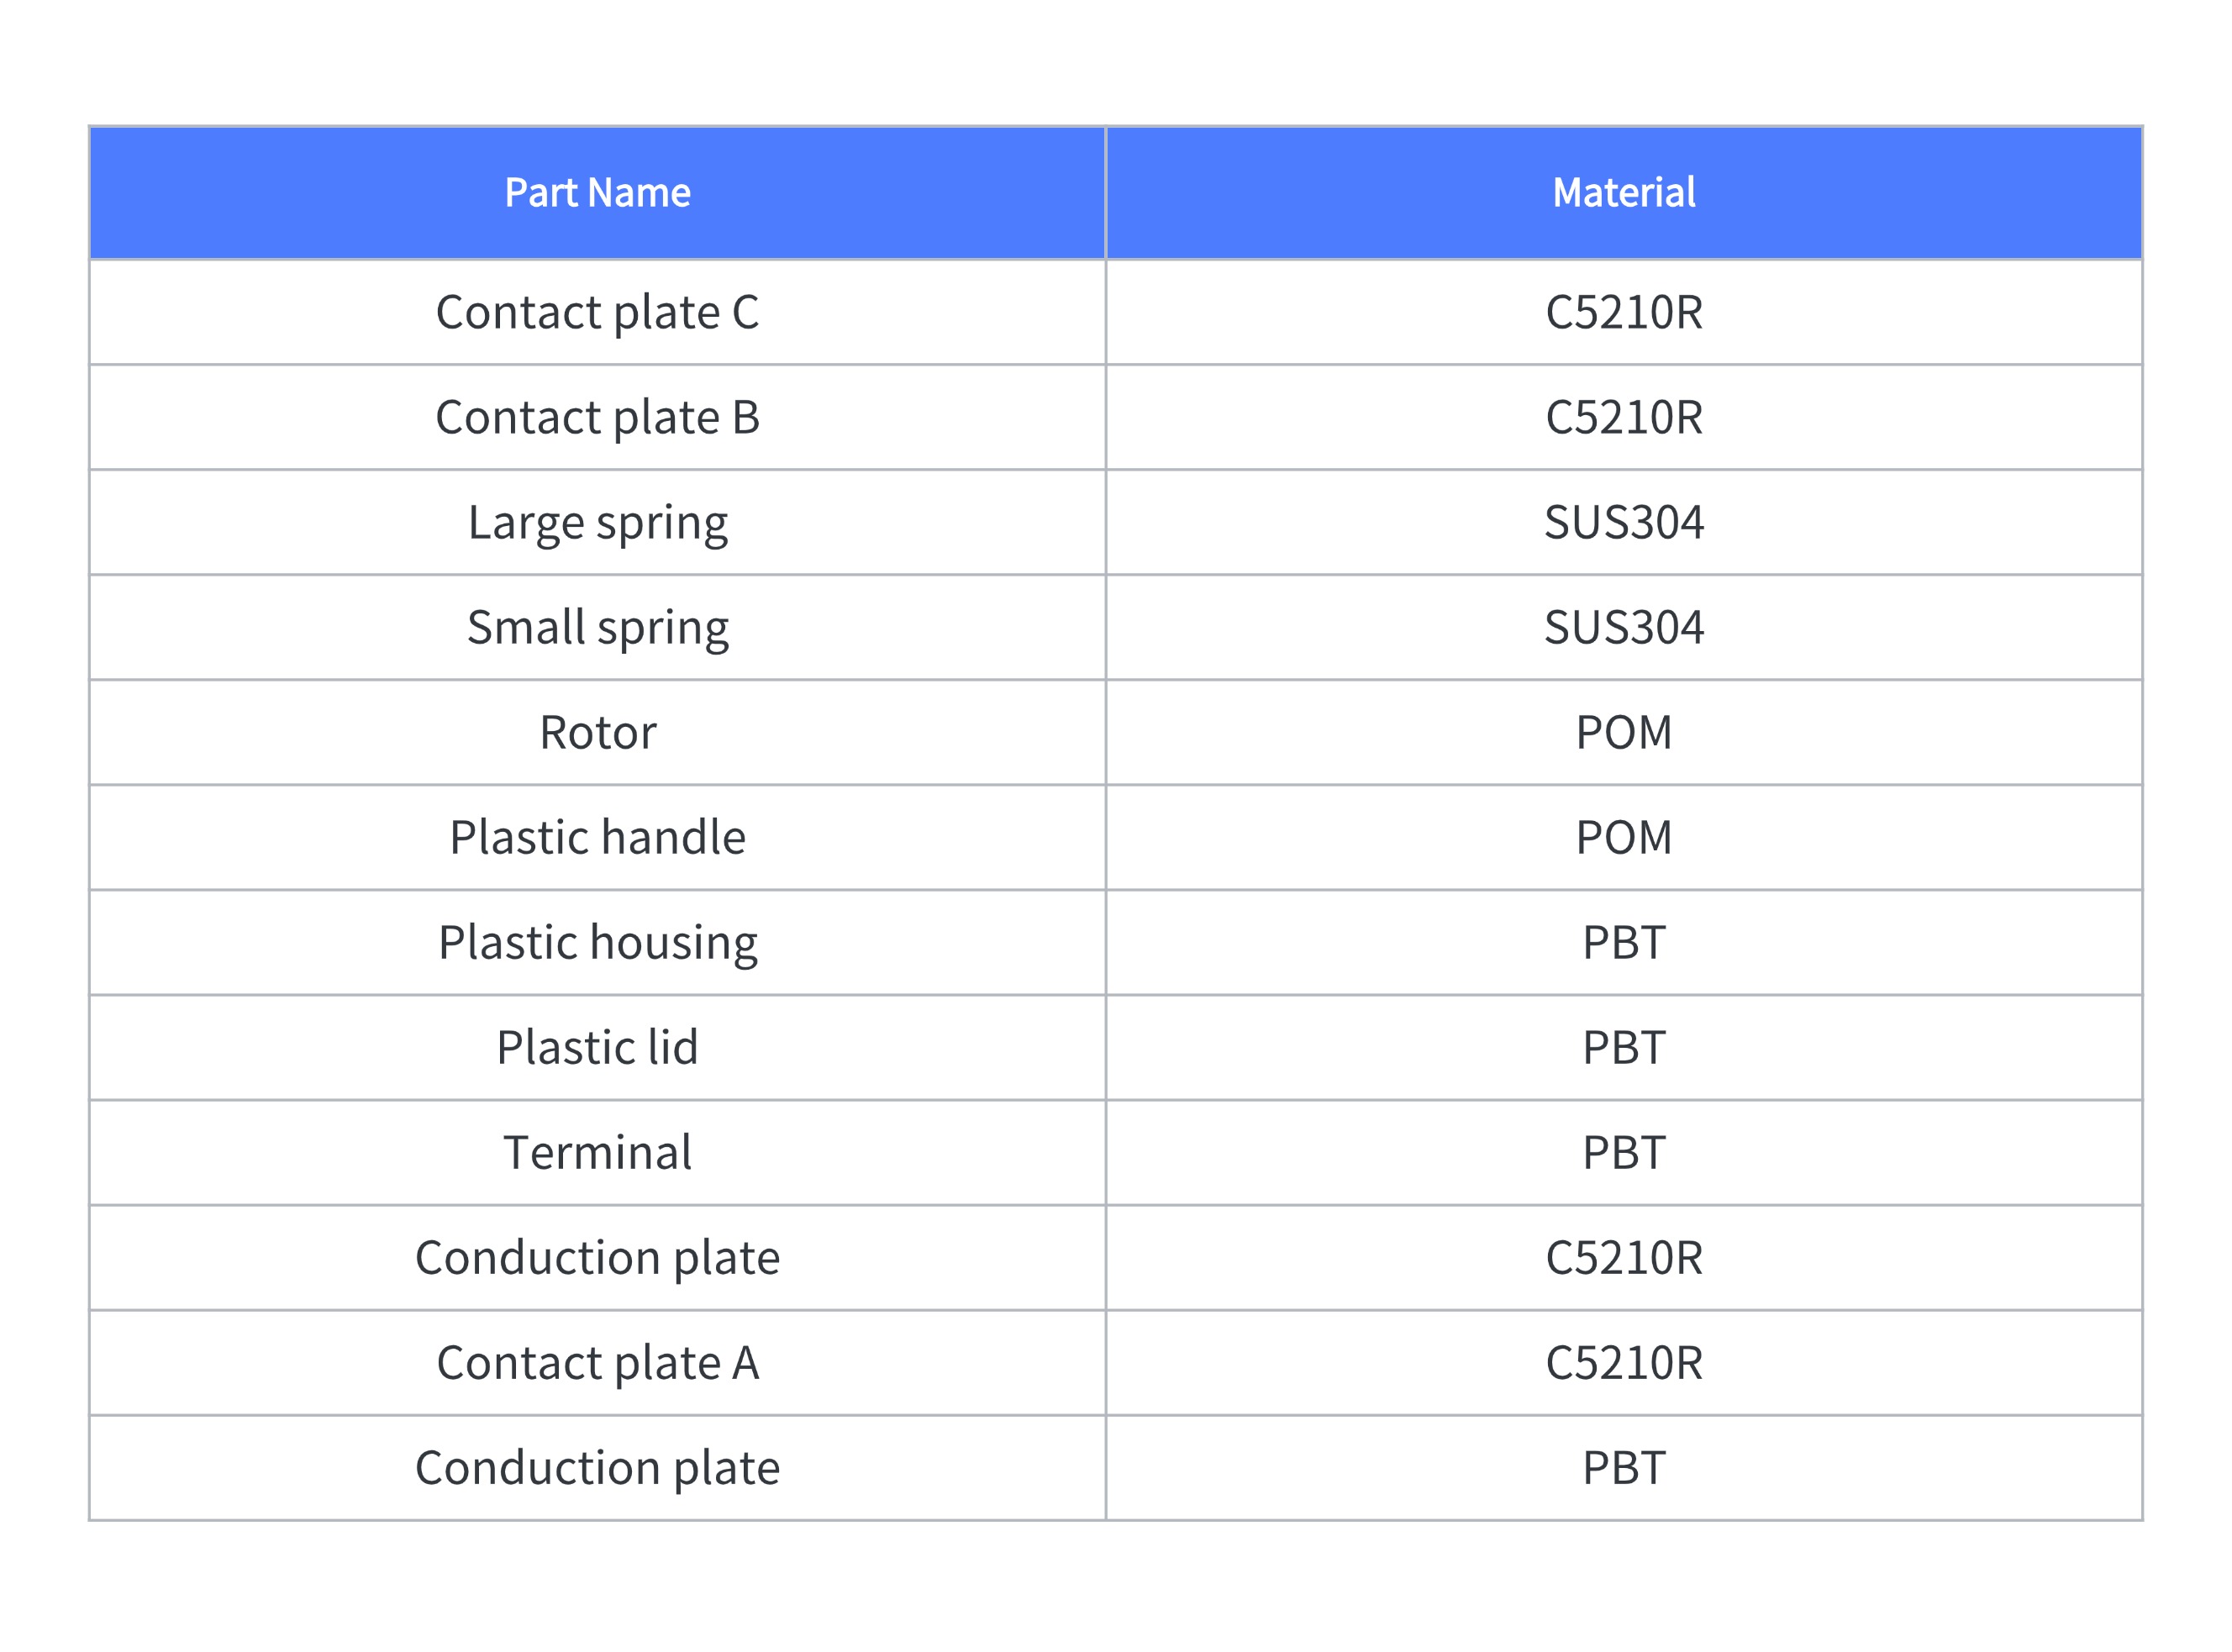Click the Contact plate A cell
The image size is (2232, 1652).
tap(597, 1362)
